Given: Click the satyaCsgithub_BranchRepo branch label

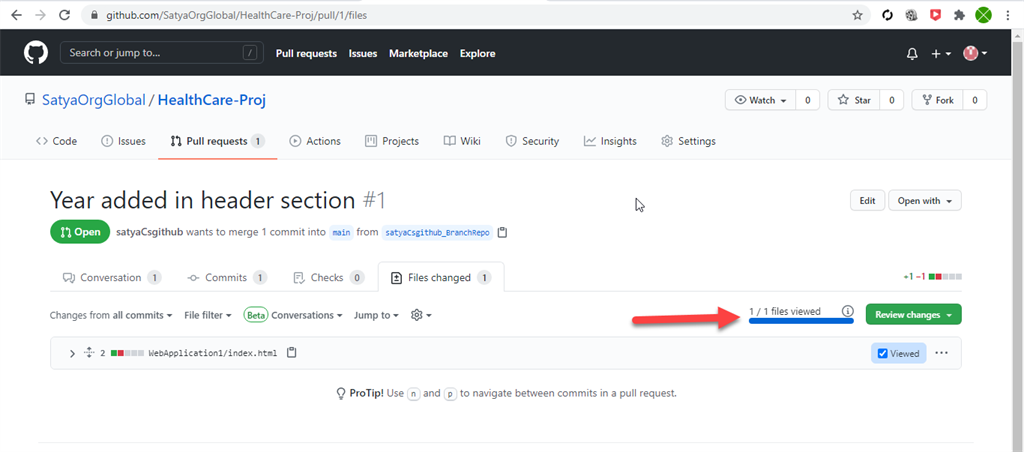Looking at the screenshot, I should (x=437, y=232).
